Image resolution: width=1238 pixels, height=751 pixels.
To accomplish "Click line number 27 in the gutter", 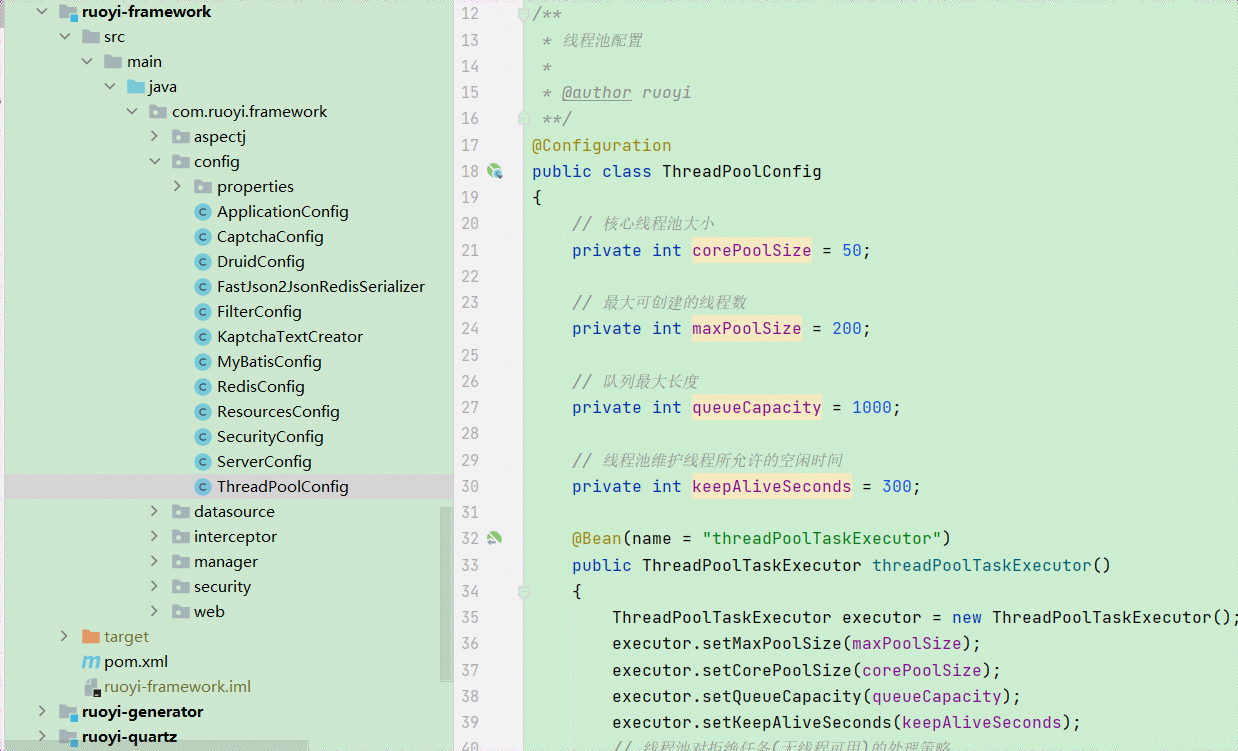I will point(470,407).
